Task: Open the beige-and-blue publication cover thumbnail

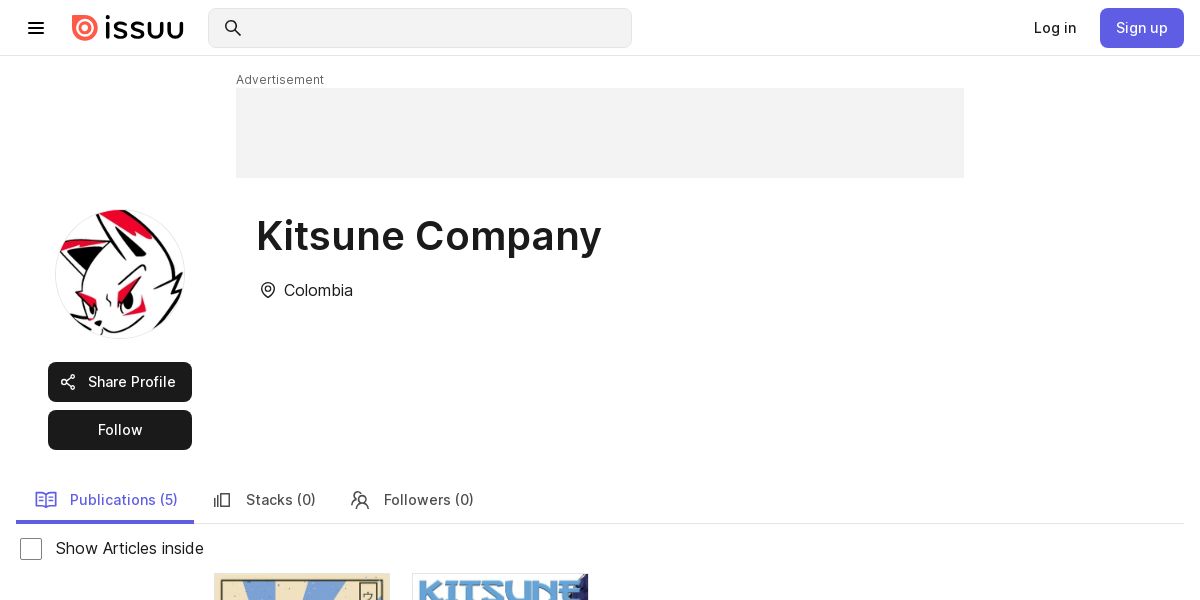Action: tap(302, 587)
